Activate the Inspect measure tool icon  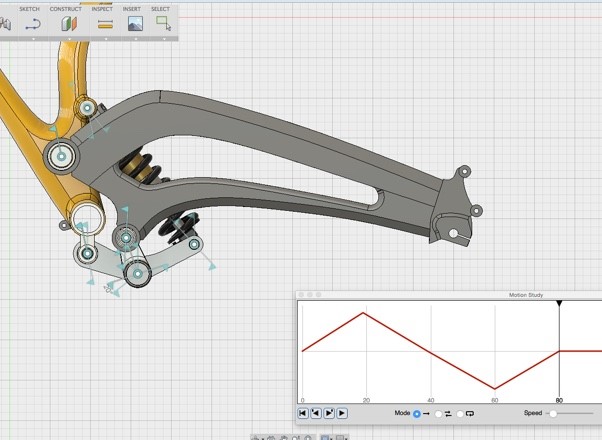[x=105, y=25]
